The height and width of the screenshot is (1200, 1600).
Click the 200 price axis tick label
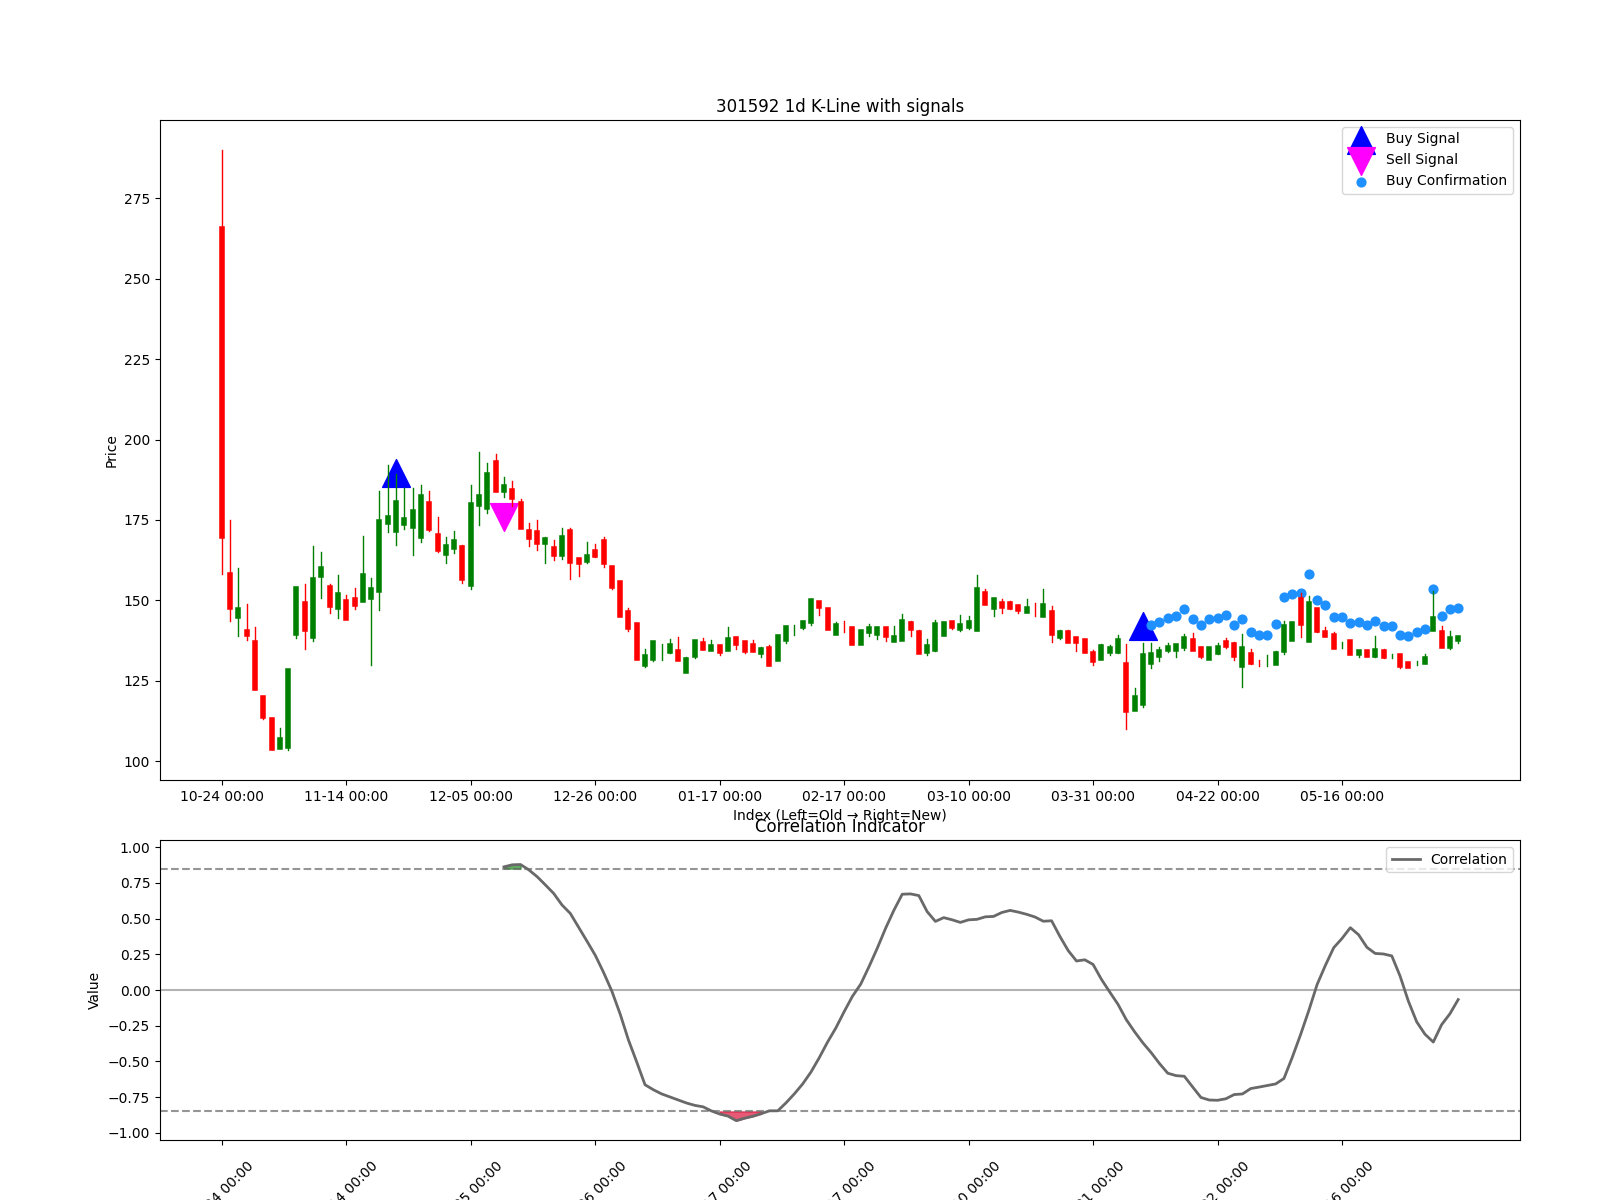(x=138, y=440)
